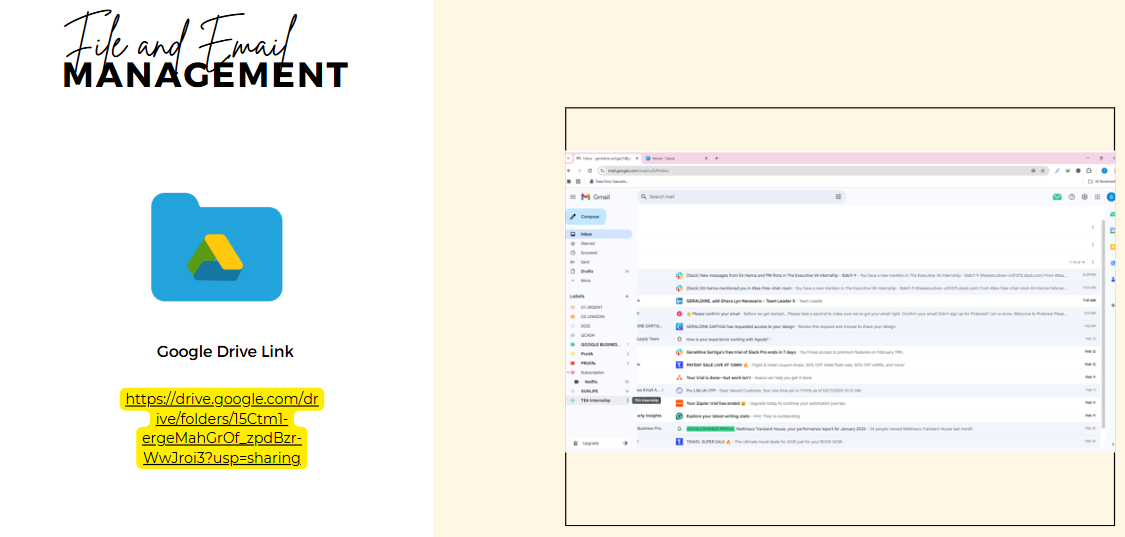This screenshot has width=1125, height=537.
Task: Expand More in the Gmail sidebar
Action: click(x=599, y=281)
